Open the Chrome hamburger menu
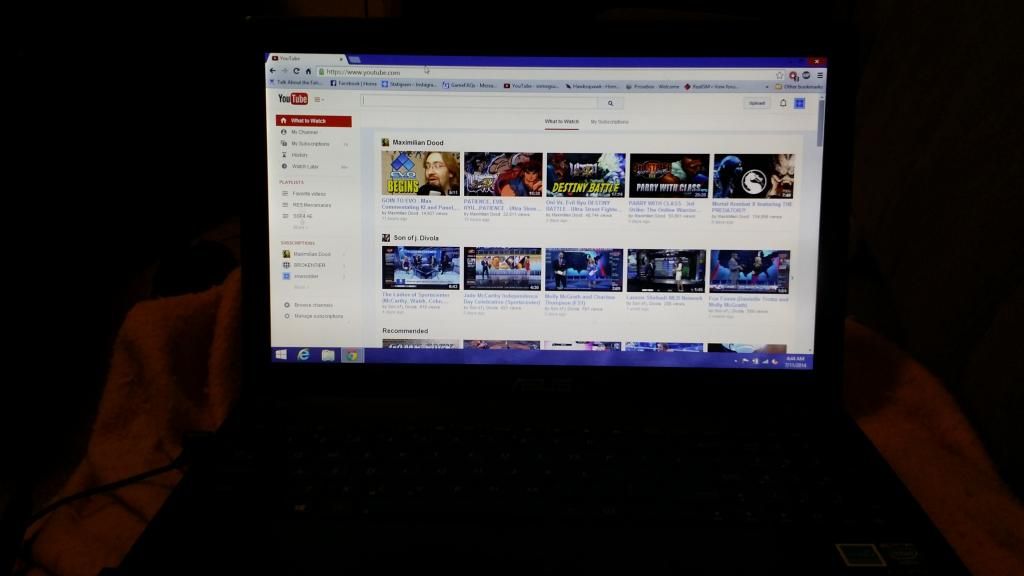This screenshot has height=576, width=1024. pyautogui.click(x=820, y=75)
